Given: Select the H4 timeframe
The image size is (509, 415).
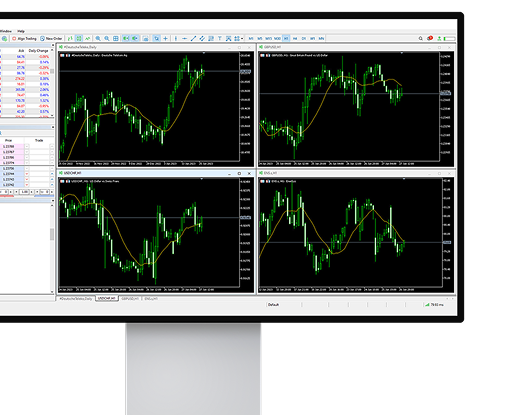Looking at the screenshot, I should (x=295, y=39).
